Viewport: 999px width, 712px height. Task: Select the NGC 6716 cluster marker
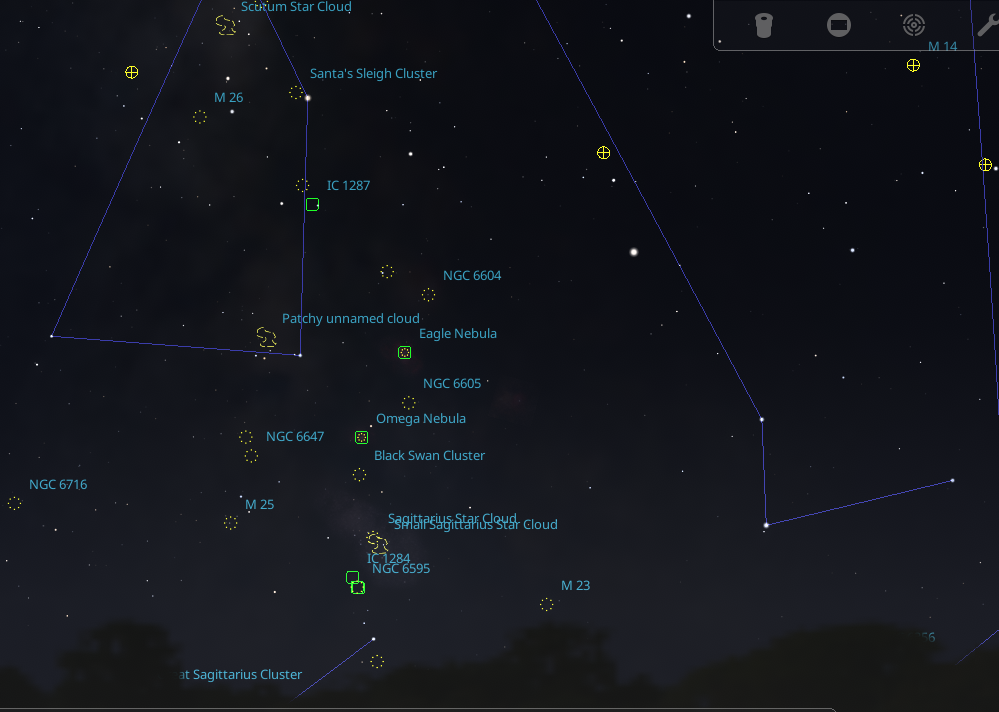[15, 503]
